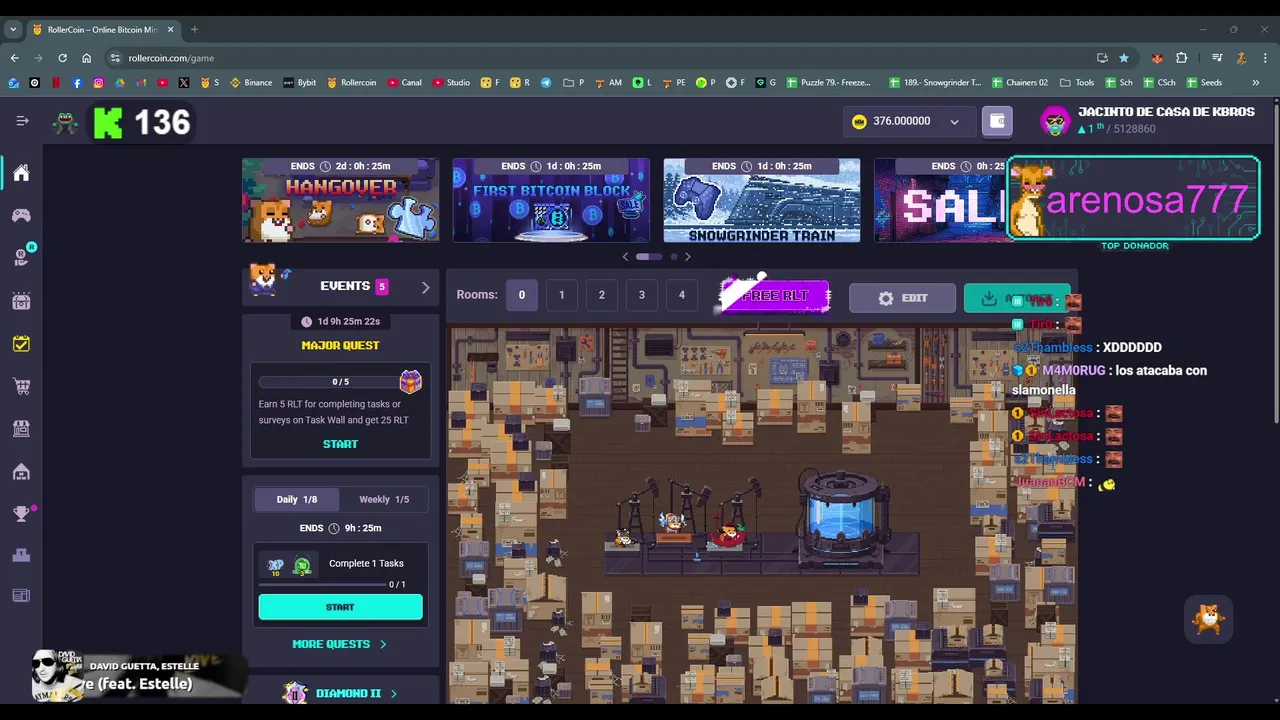Open the Facebook bookmark
The width and height of the screenshot is (1280, 720).
click(77, 82)
